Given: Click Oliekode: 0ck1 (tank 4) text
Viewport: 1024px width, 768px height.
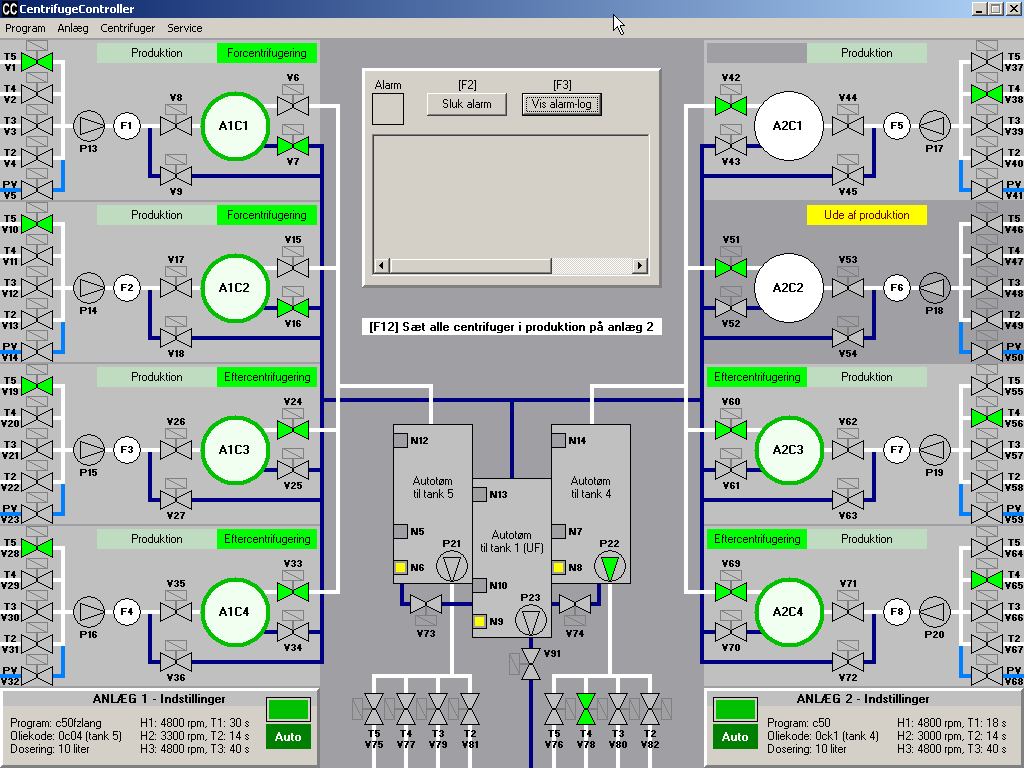Looking at the screenshot, I should tap(823, 736).
